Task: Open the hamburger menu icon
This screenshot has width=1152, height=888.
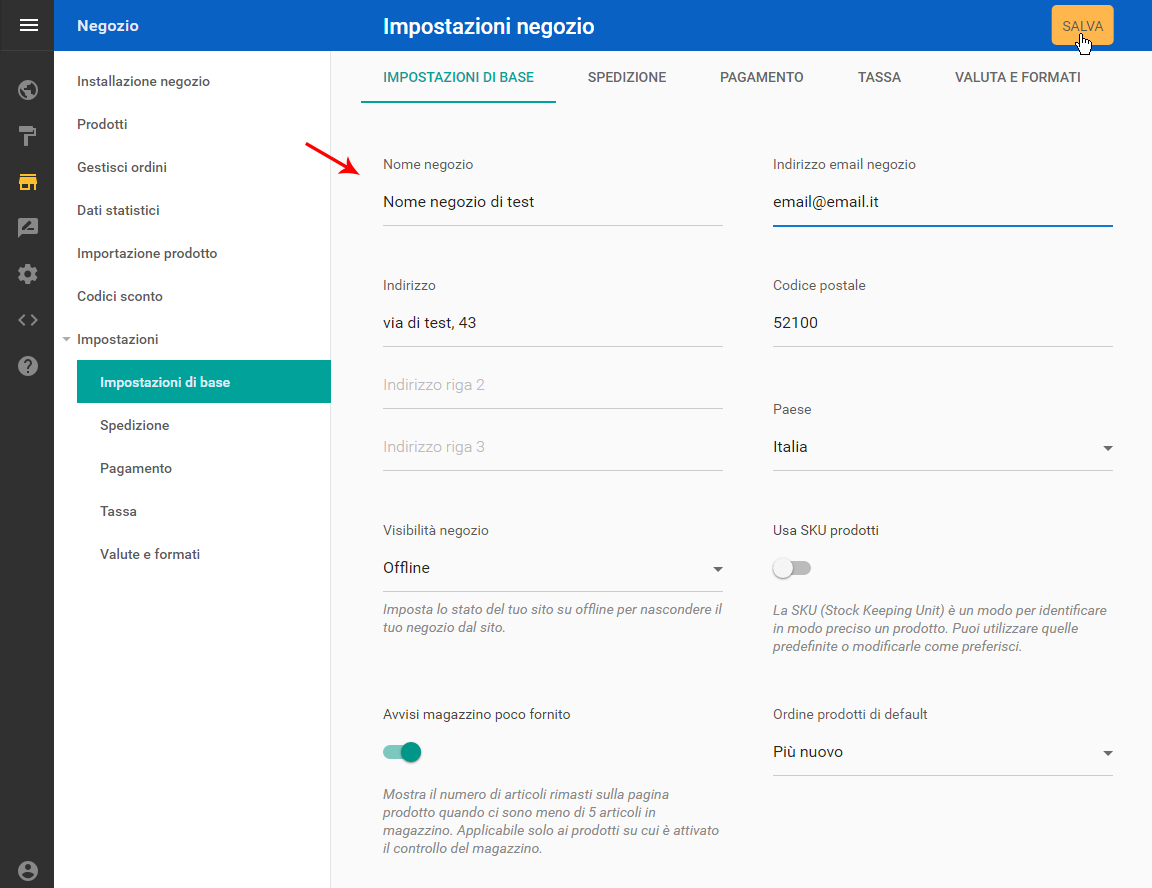Action: pos(28,26)
